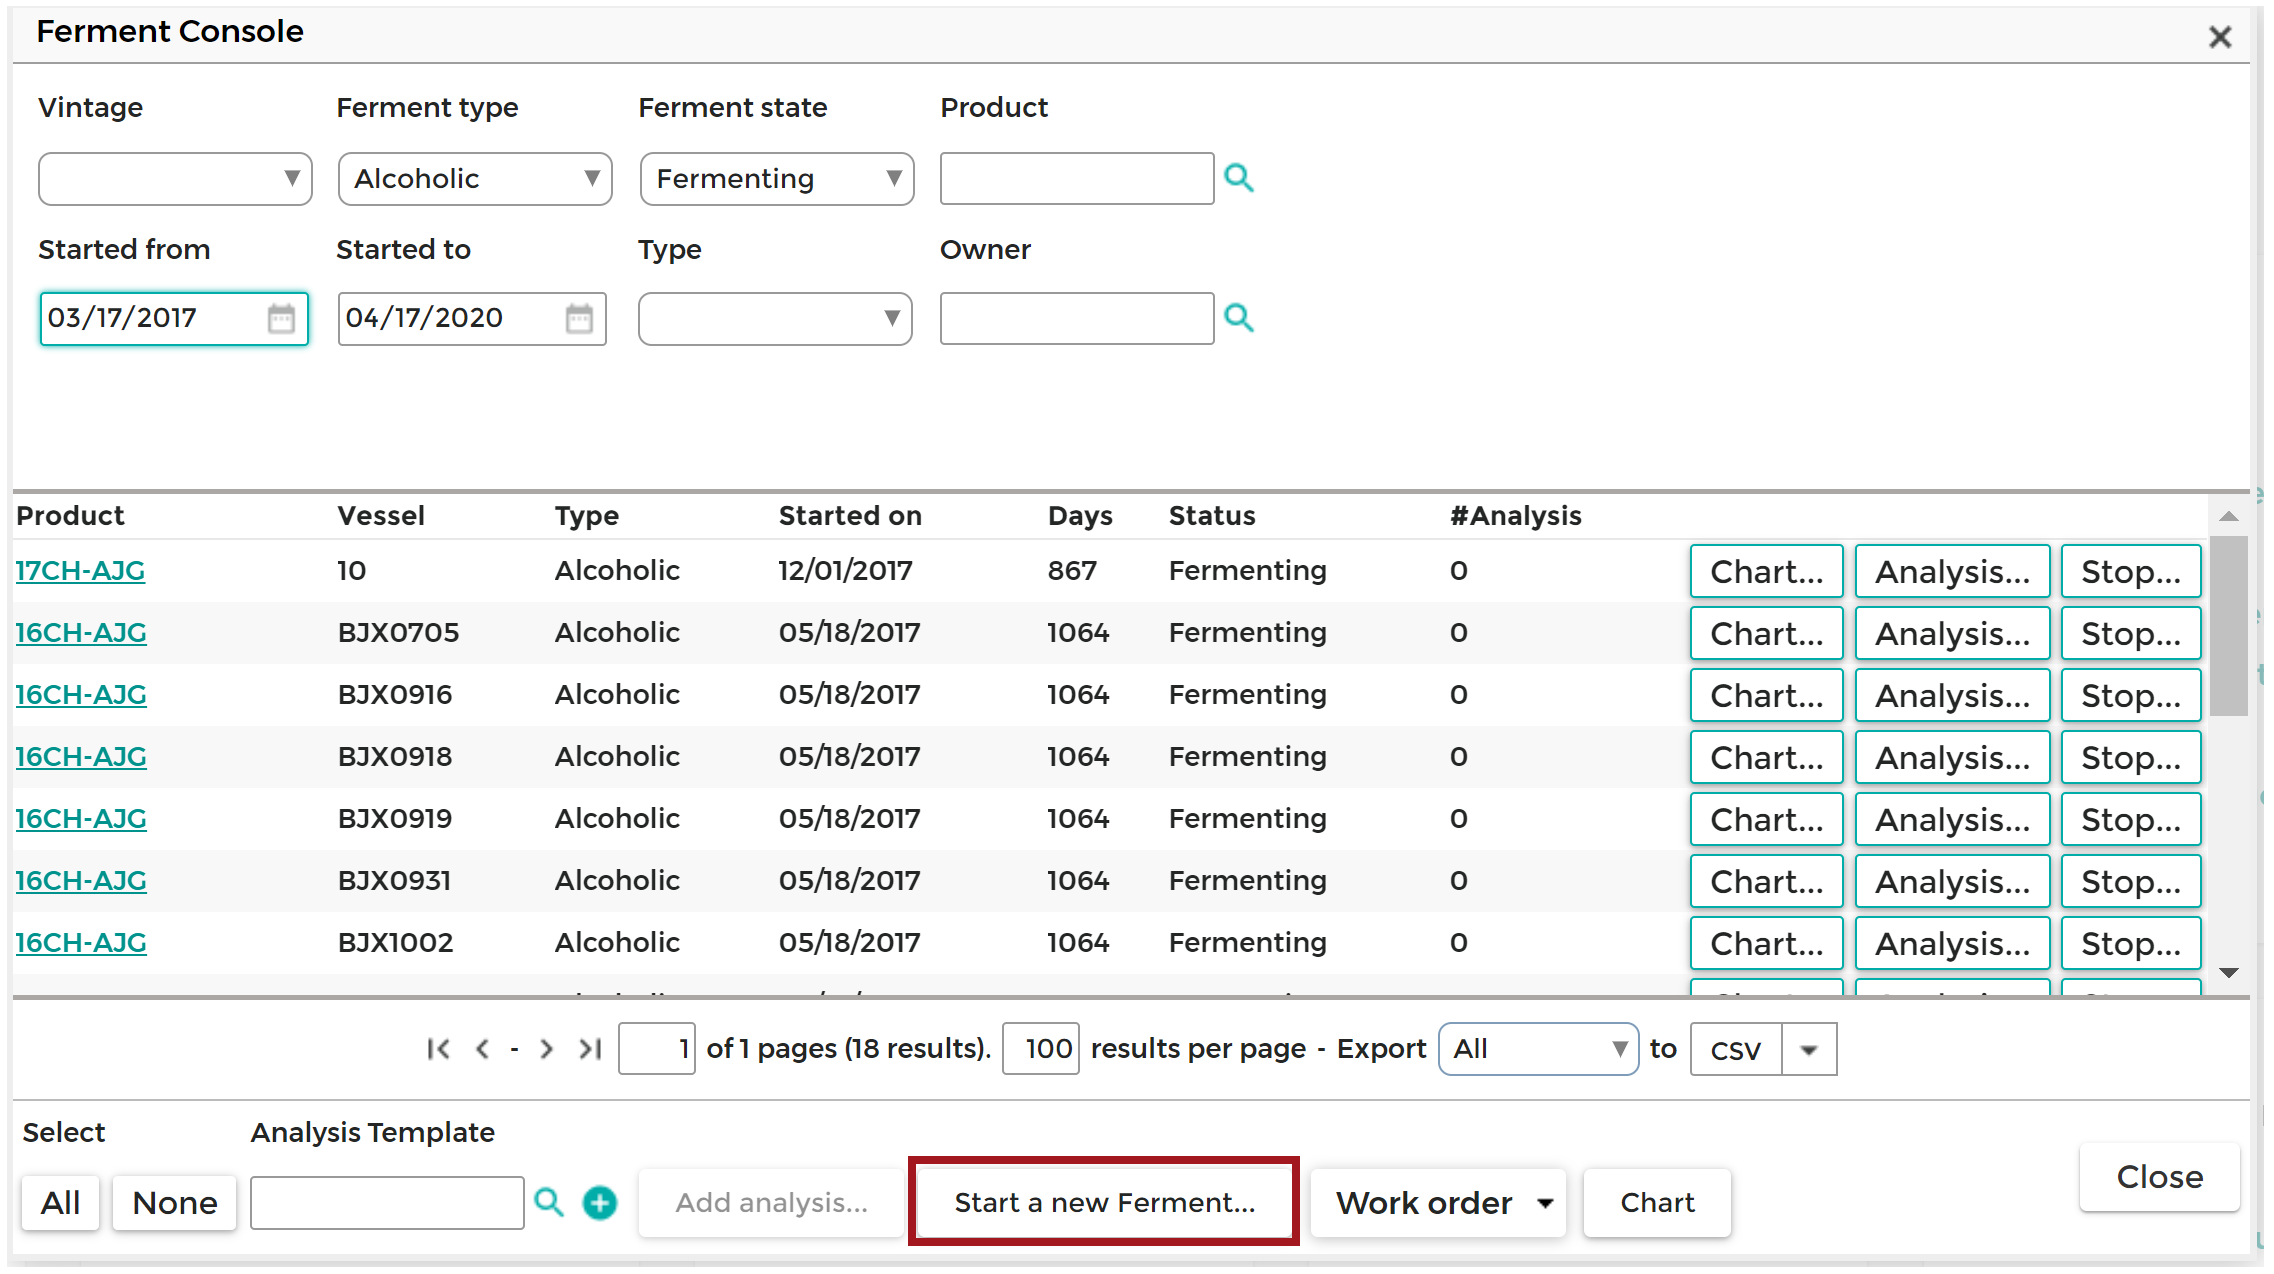Viewport: 2274px width, 1274px height.
Task: Click Start a new Ferment button
Action: pos(1104,1202)
